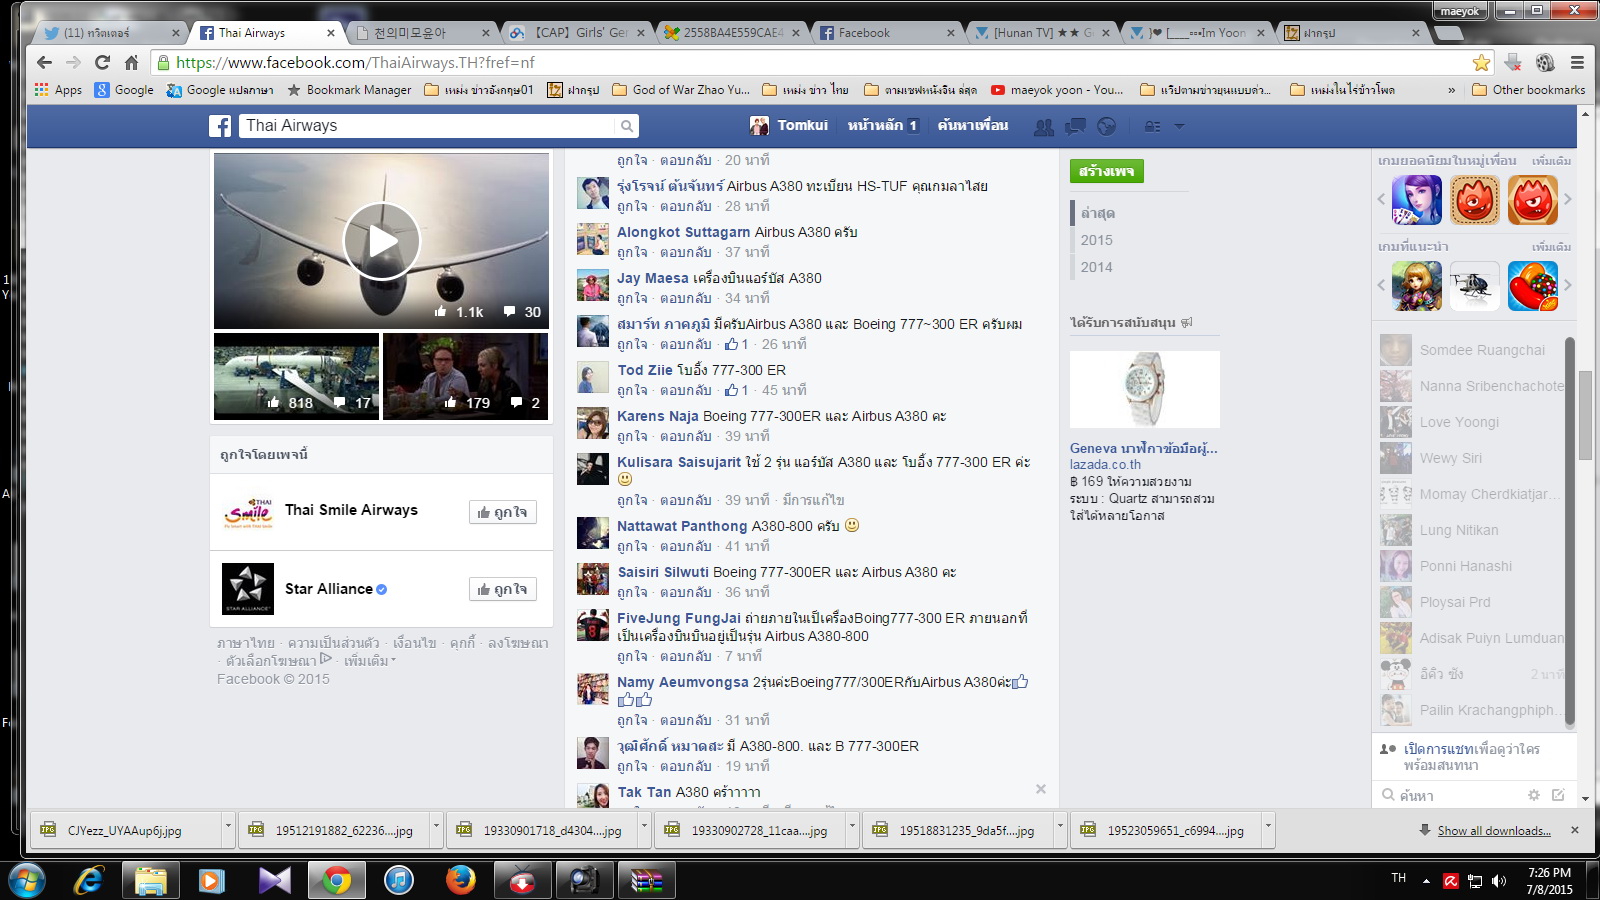Image resolution: width=1600 pixels, height=900 pixels.
Task: Like Thai Smile Airways page
Action: [x=503, y=512]
